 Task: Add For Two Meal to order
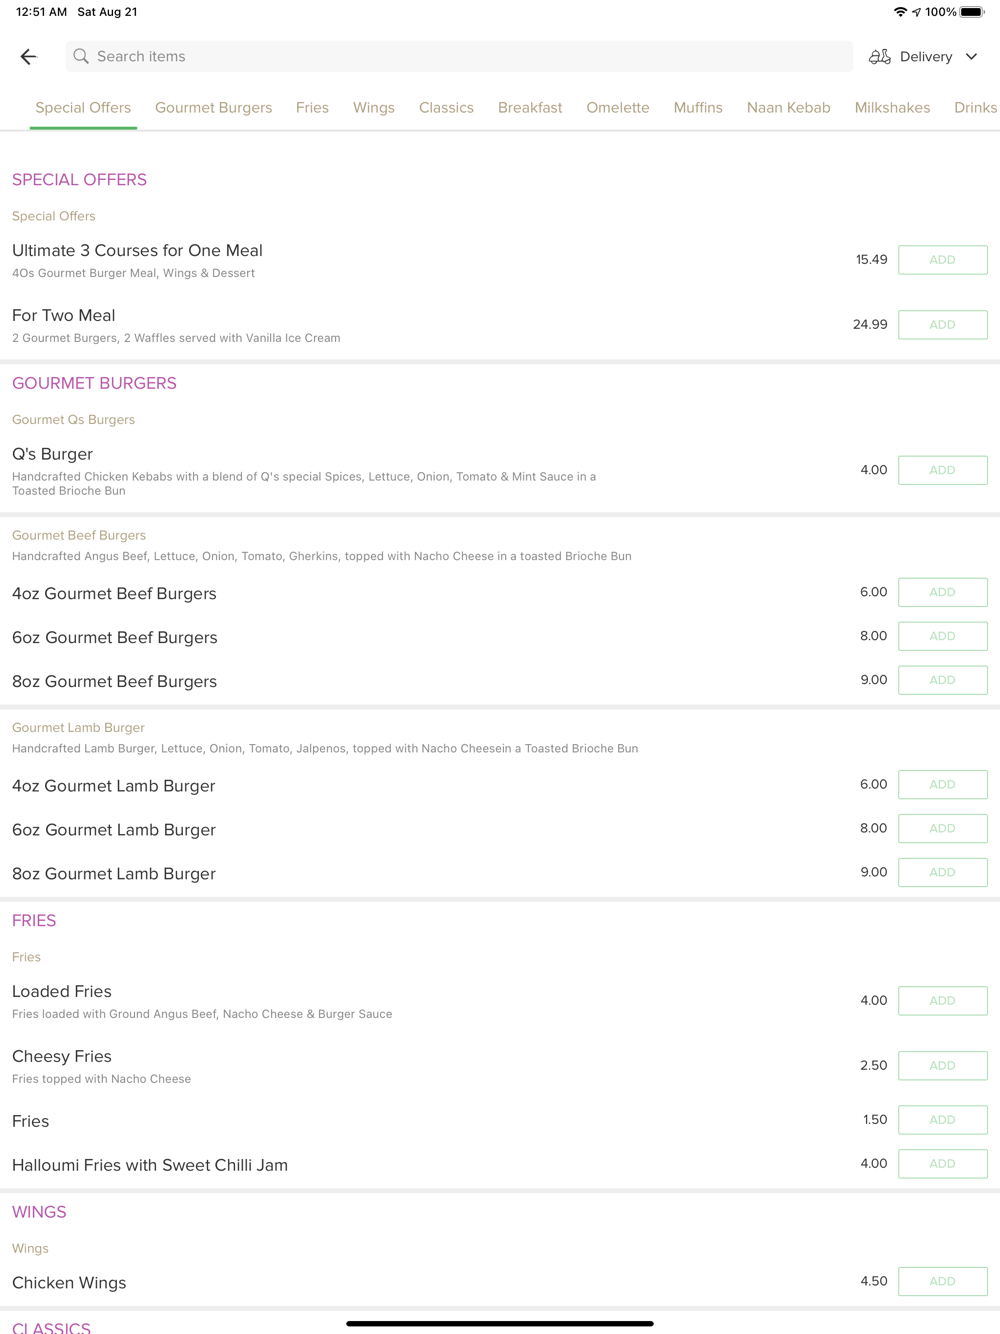tap(942, 325)
